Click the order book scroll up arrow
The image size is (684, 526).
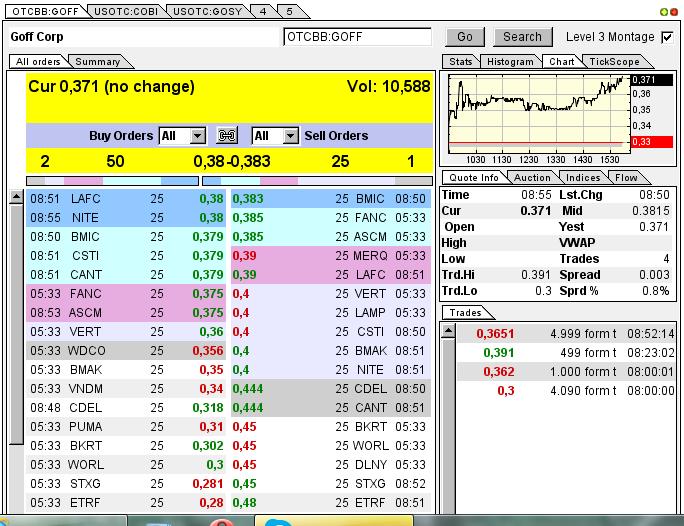[x=17, y=198]
